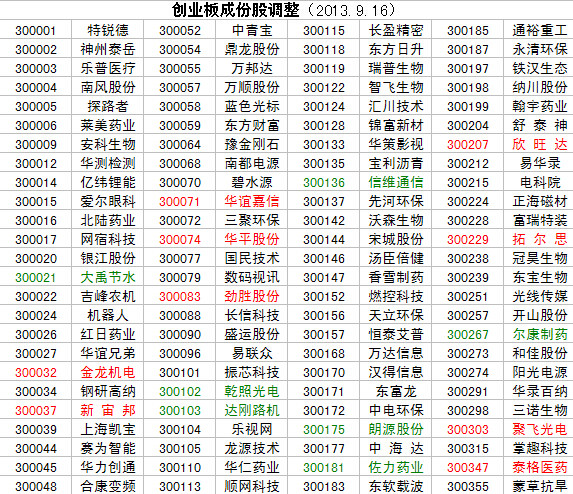Click the cell 探路者

108,106
